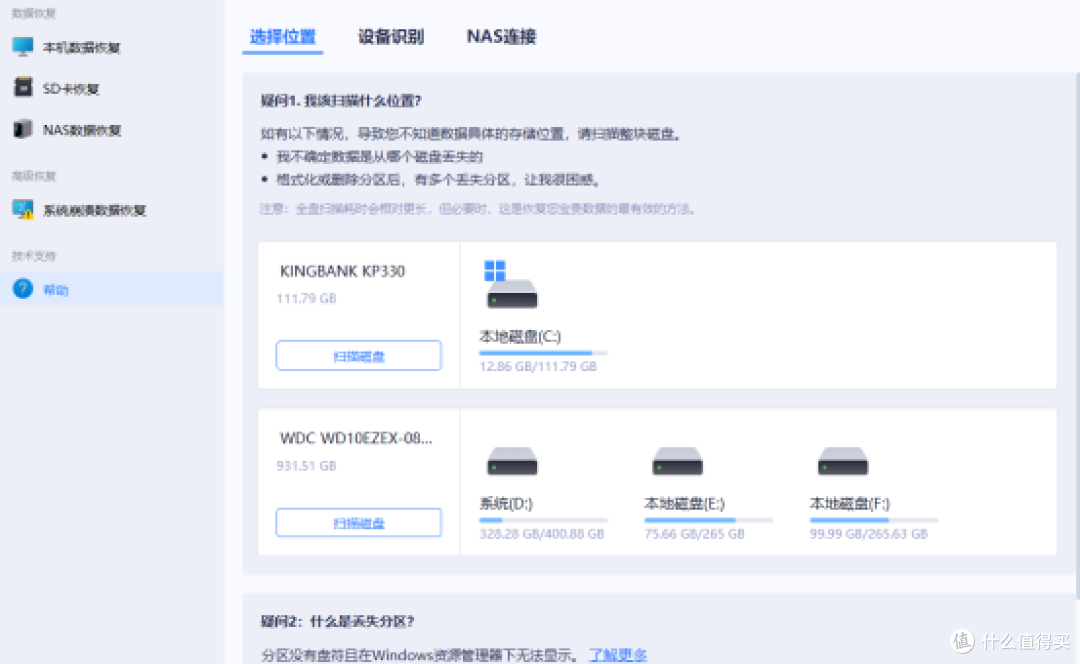This screenshot has height=664, width=1080.
Task: Click the WDC WD10EZEX-08... disk name
Action: point(356,438)
